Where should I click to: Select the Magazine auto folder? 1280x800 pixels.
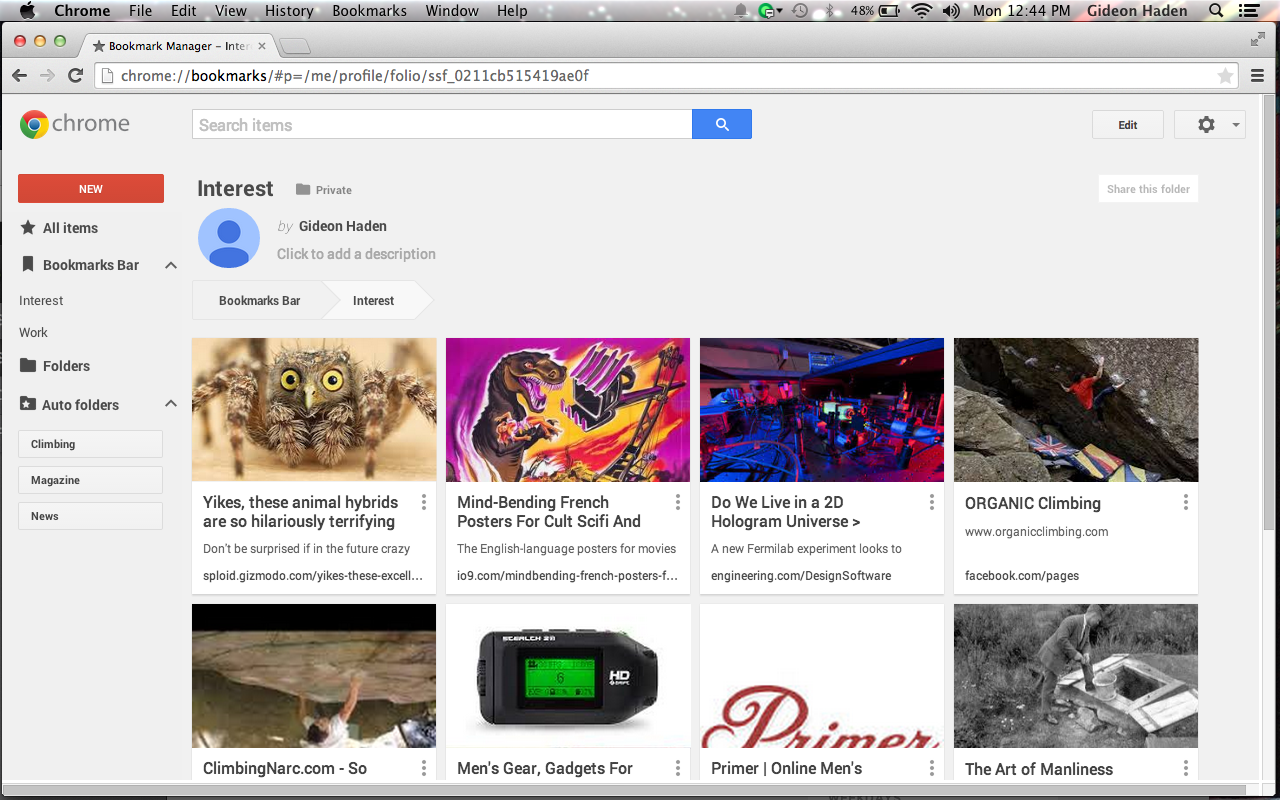tap(90, 480)
